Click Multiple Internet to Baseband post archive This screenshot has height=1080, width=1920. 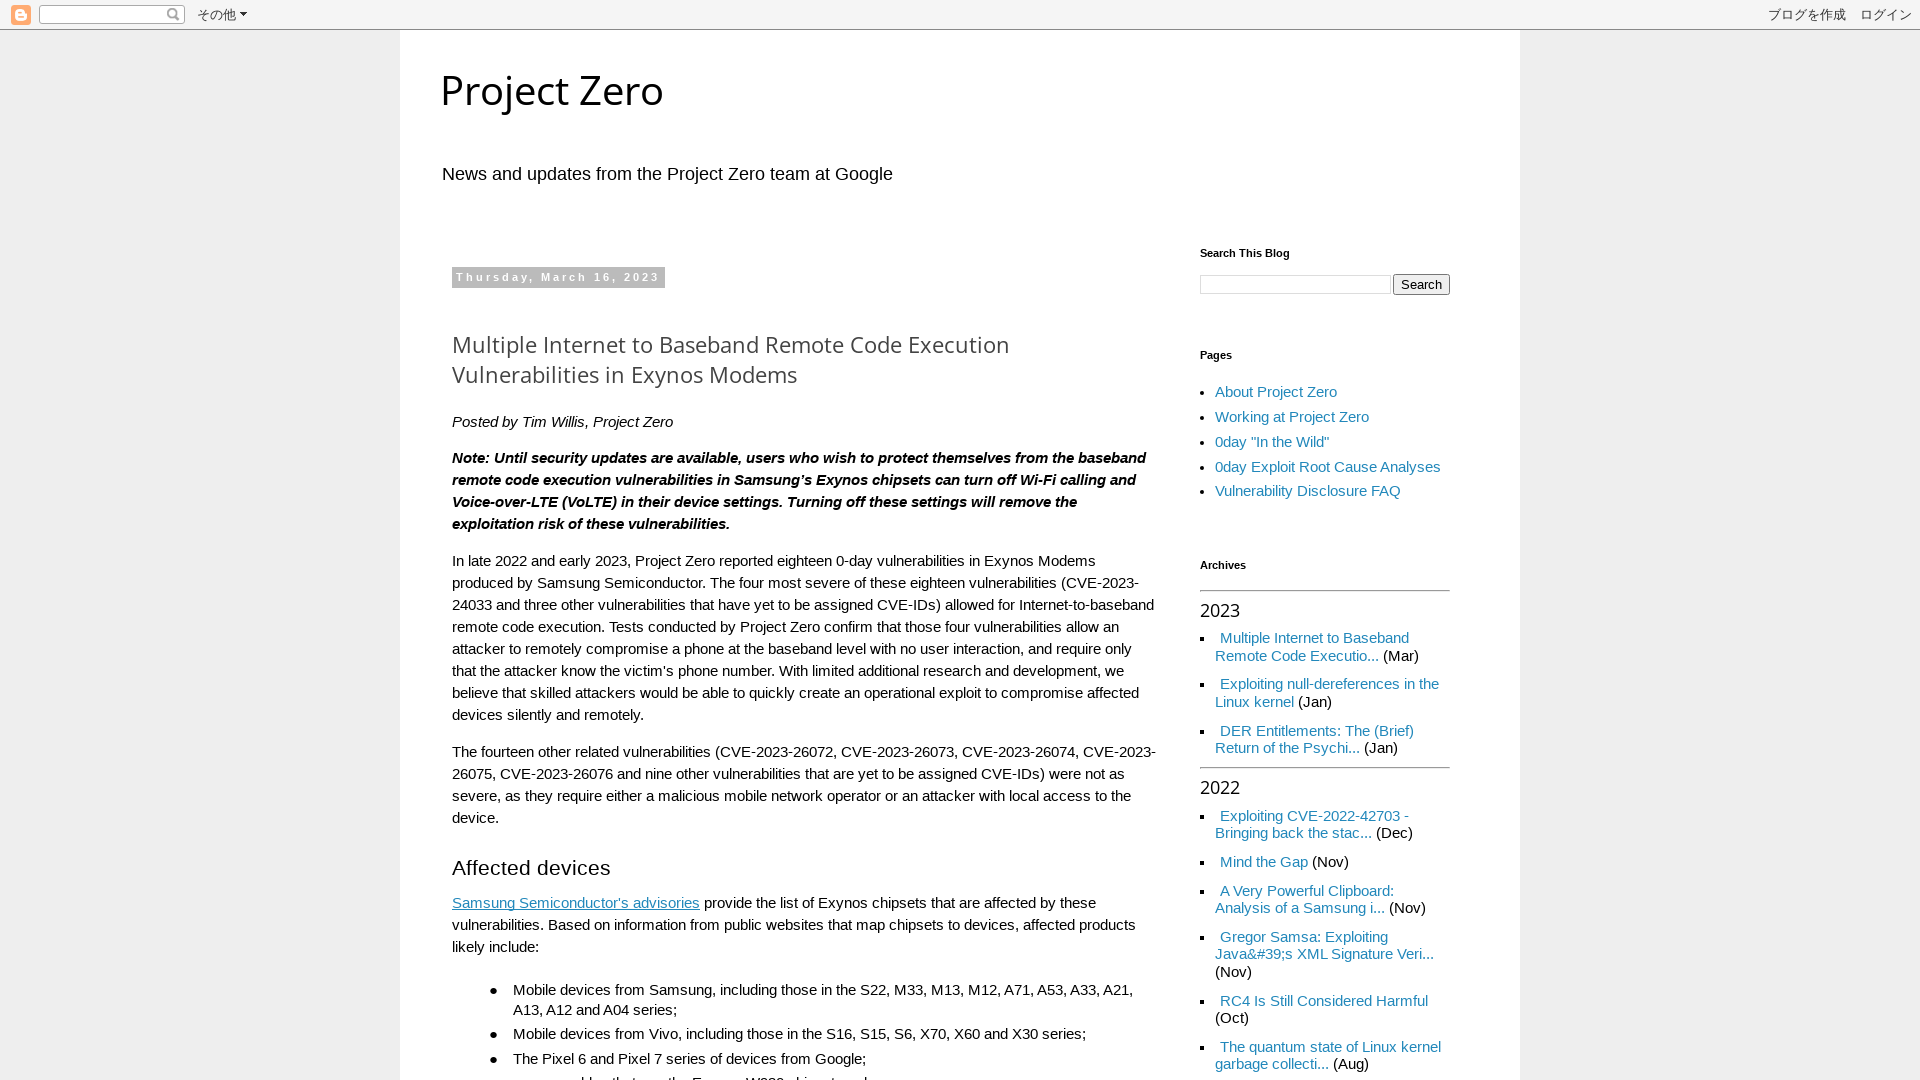[x=1311, y=646]
